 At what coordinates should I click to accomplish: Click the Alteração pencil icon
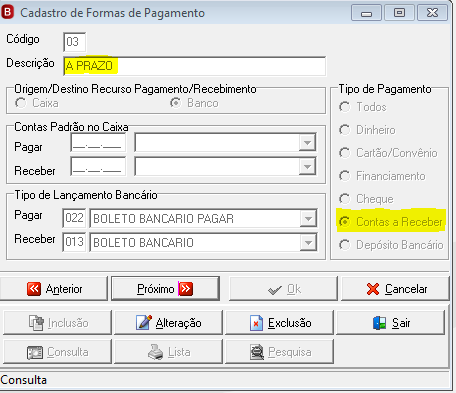pyautogui.click(x=144, y=323)
